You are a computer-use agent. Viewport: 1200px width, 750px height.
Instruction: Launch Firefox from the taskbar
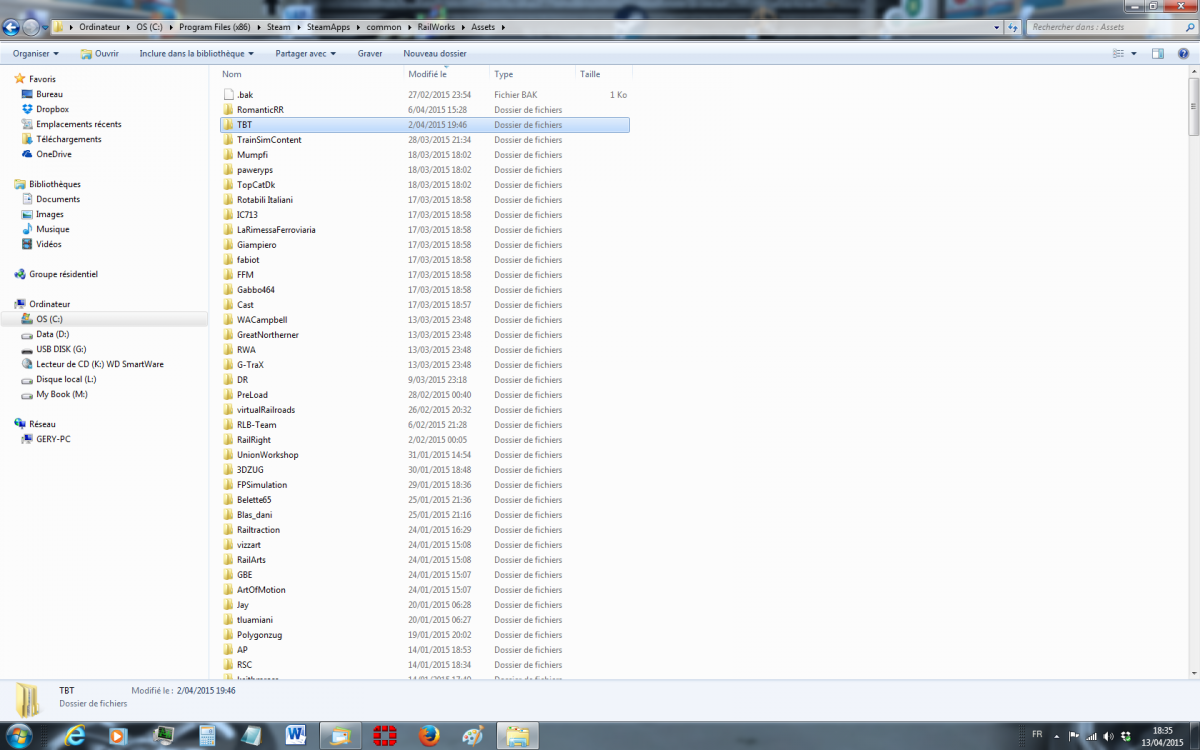pyautogui.click(x=430, y=735)
